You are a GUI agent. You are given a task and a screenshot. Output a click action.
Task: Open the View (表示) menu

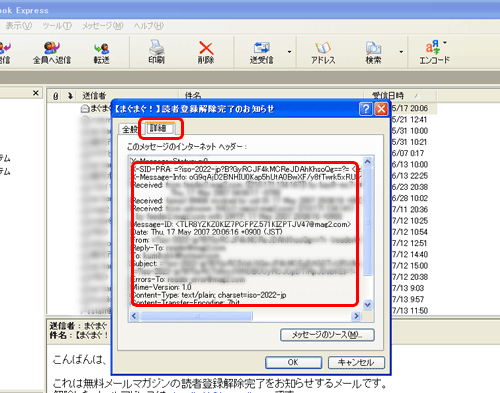tap(19, 26)
